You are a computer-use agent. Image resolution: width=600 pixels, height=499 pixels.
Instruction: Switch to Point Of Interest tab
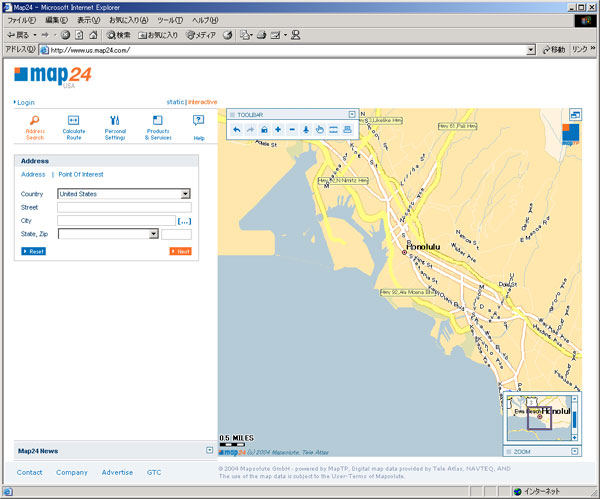pyautogui.click(x=81, y=174)
